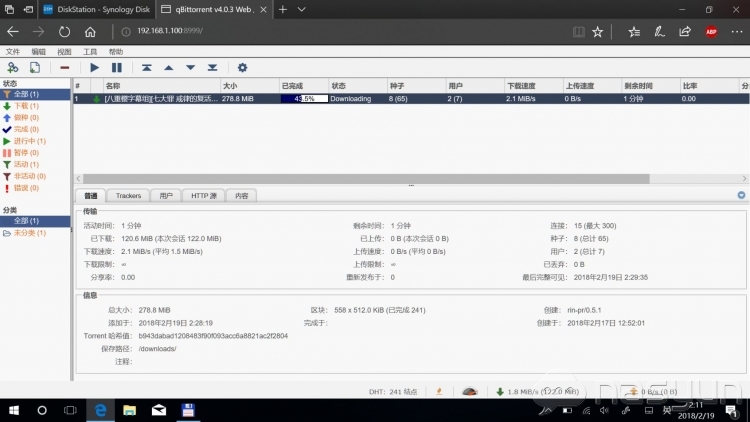This screenshot has width=750, height=422.
Task: Switch to the 内容 tab
Action: [x=242, y=196]
